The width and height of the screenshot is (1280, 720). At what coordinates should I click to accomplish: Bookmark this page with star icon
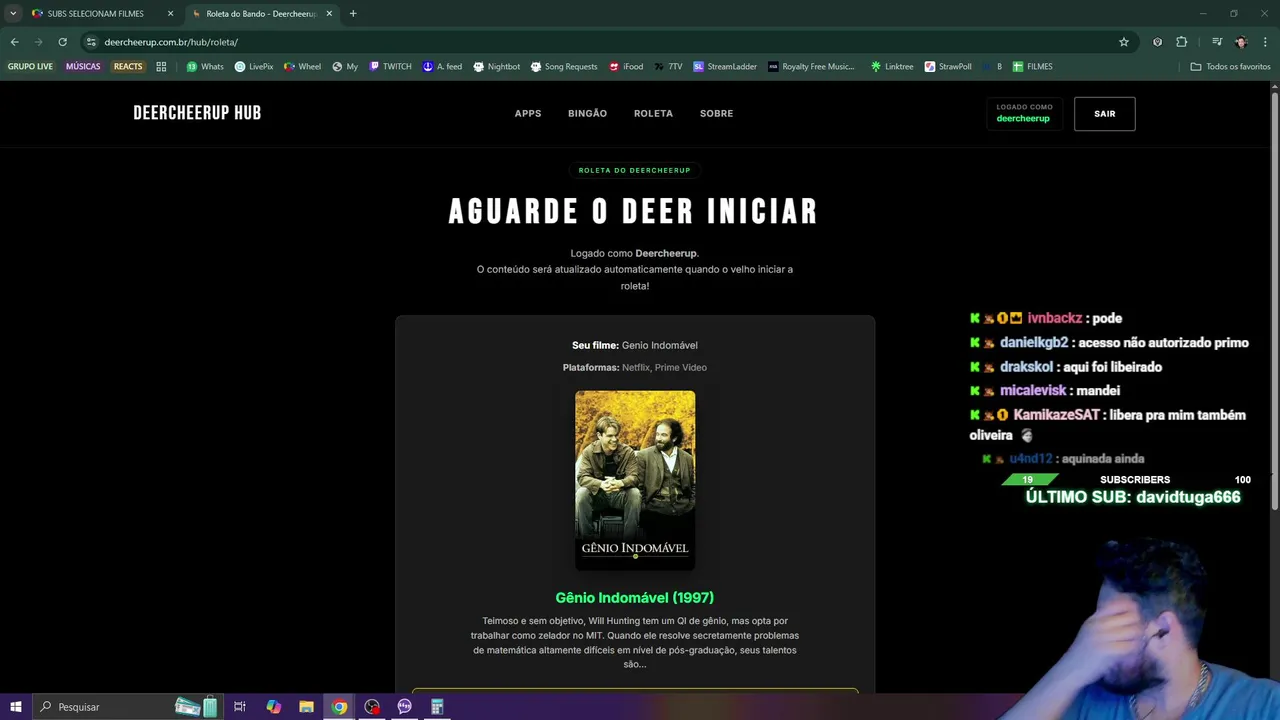(x=1124, y=42)
